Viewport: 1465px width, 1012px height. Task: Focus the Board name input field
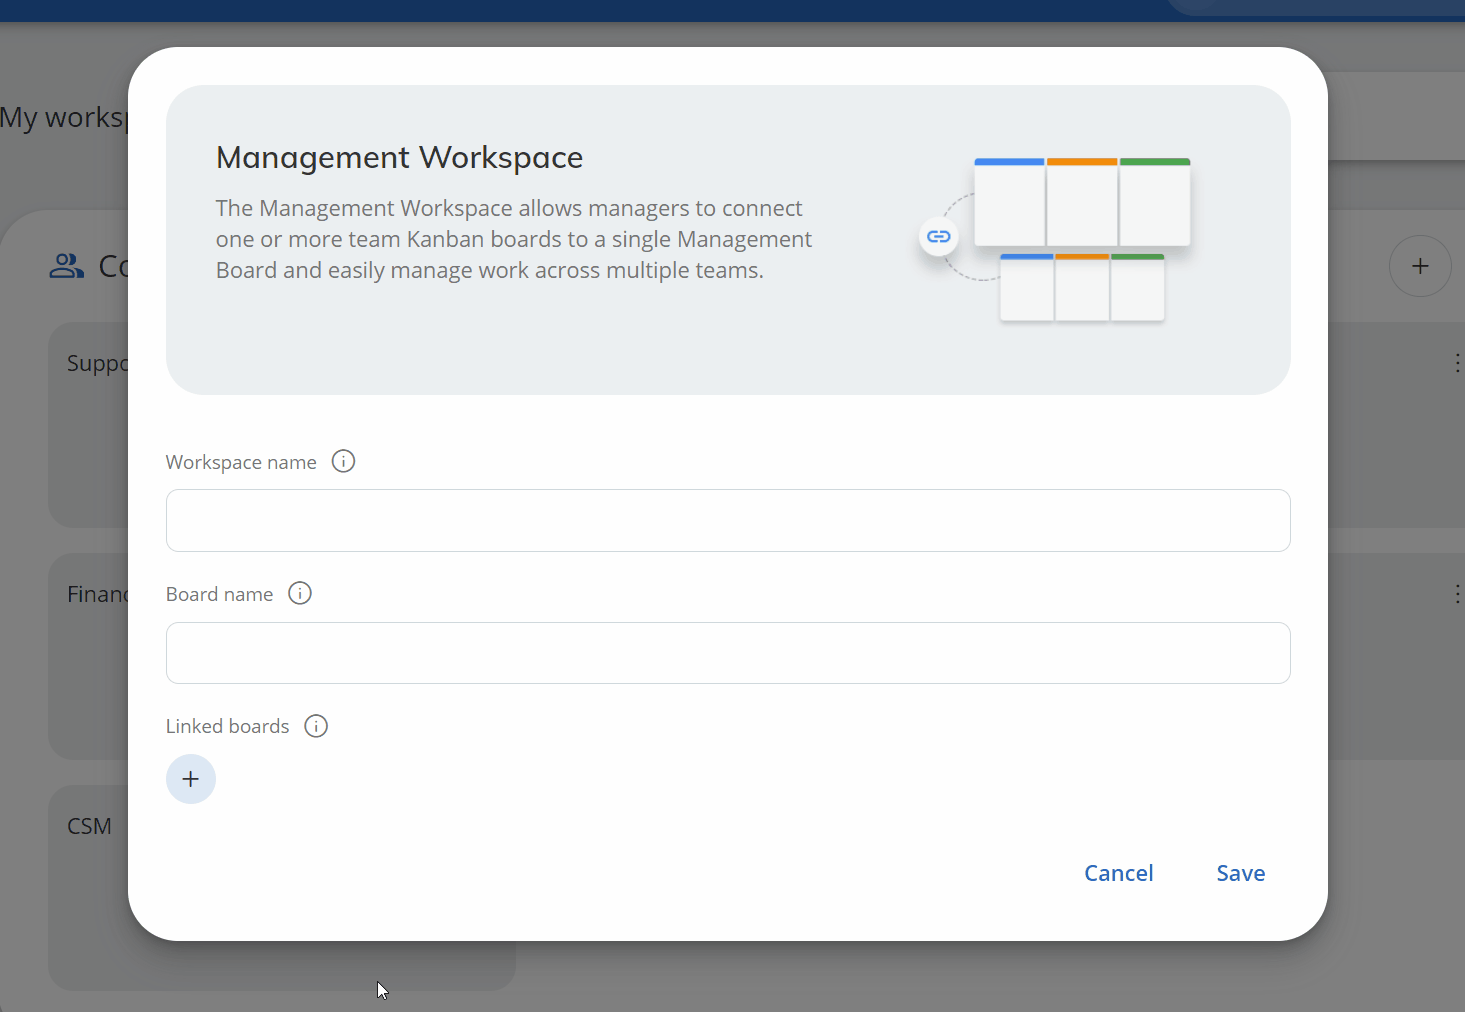pos(728,653)
